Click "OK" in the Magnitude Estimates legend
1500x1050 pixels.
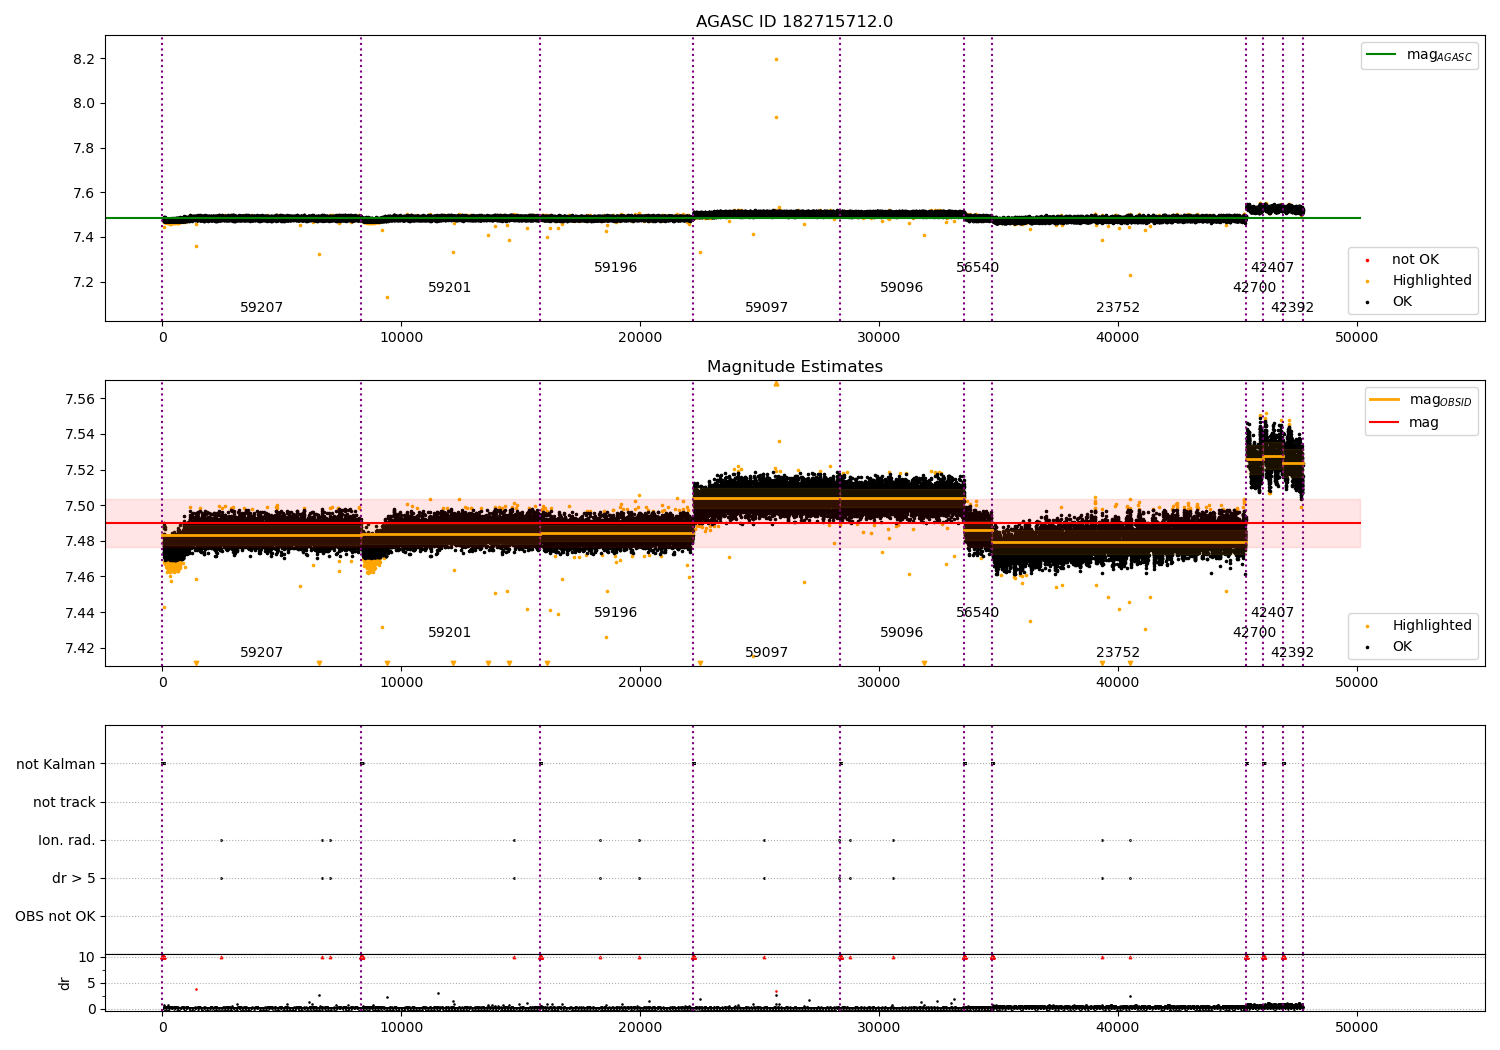pos(1402,647)
